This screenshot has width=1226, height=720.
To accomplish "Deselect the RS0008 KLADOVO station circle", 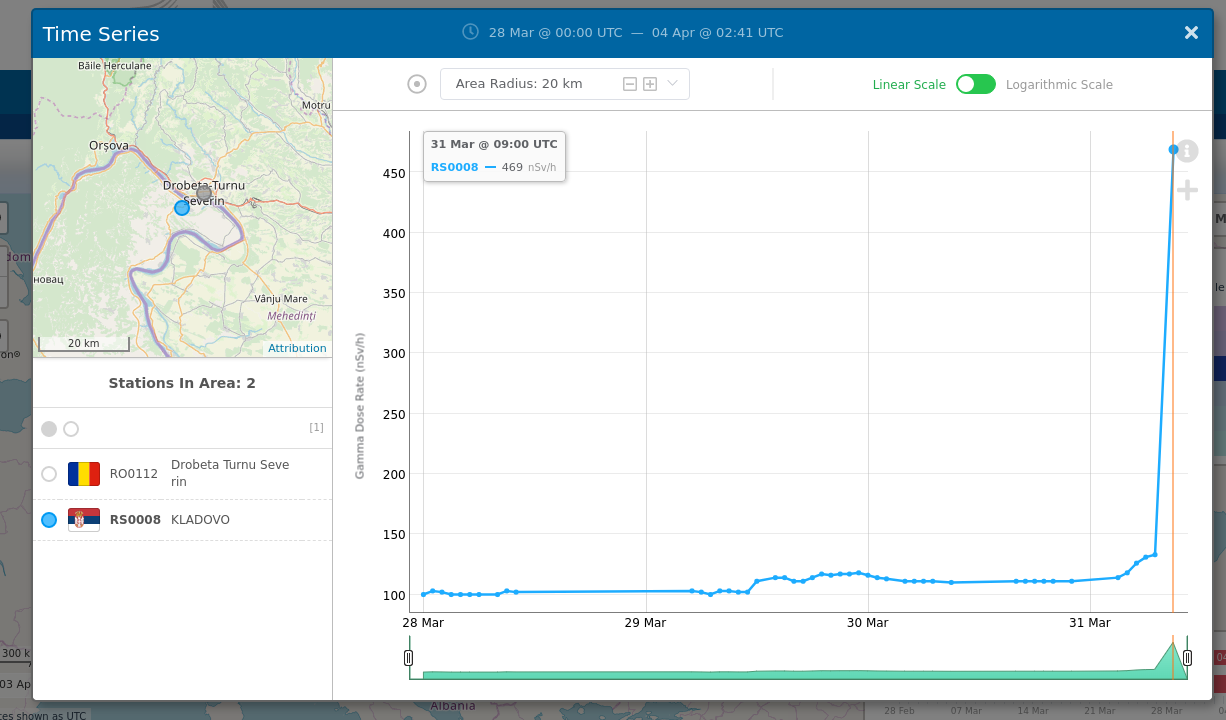I will 49,520.
